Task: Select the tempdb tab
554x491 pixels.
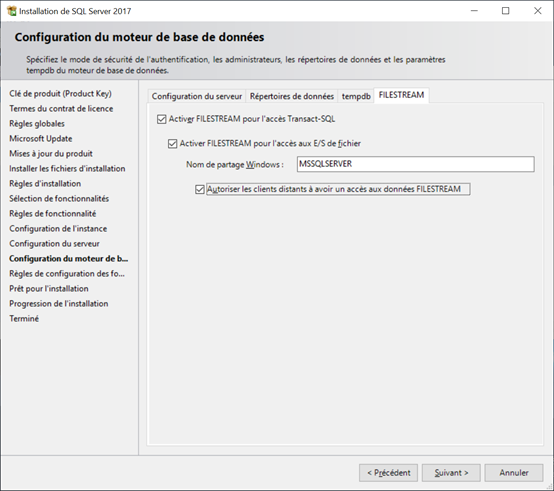Action: coord(356,96)
